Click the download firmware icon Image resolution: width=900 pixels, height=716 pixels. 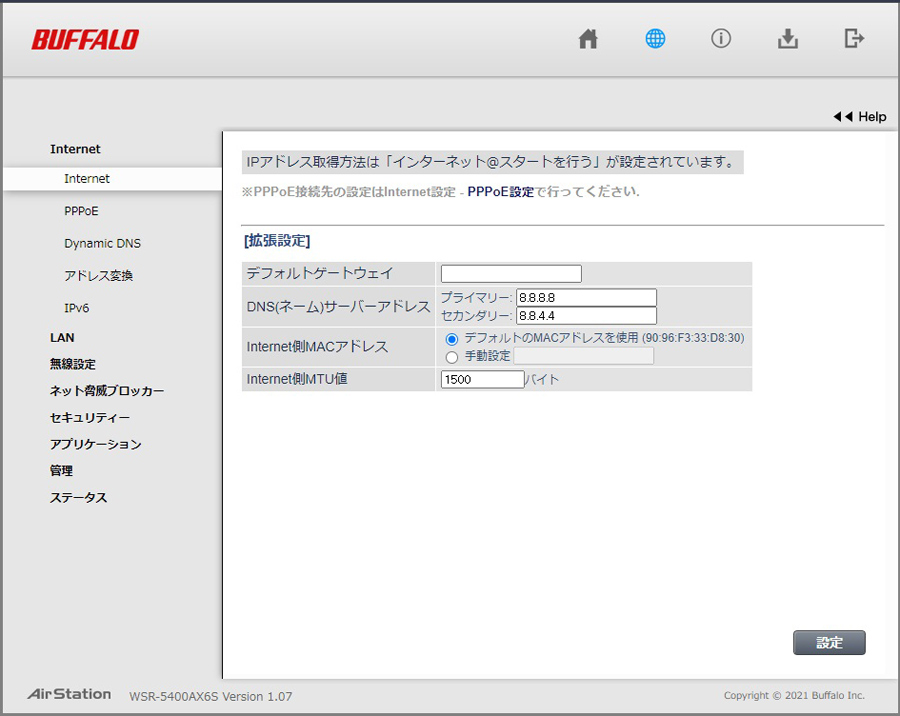(788, 39)
